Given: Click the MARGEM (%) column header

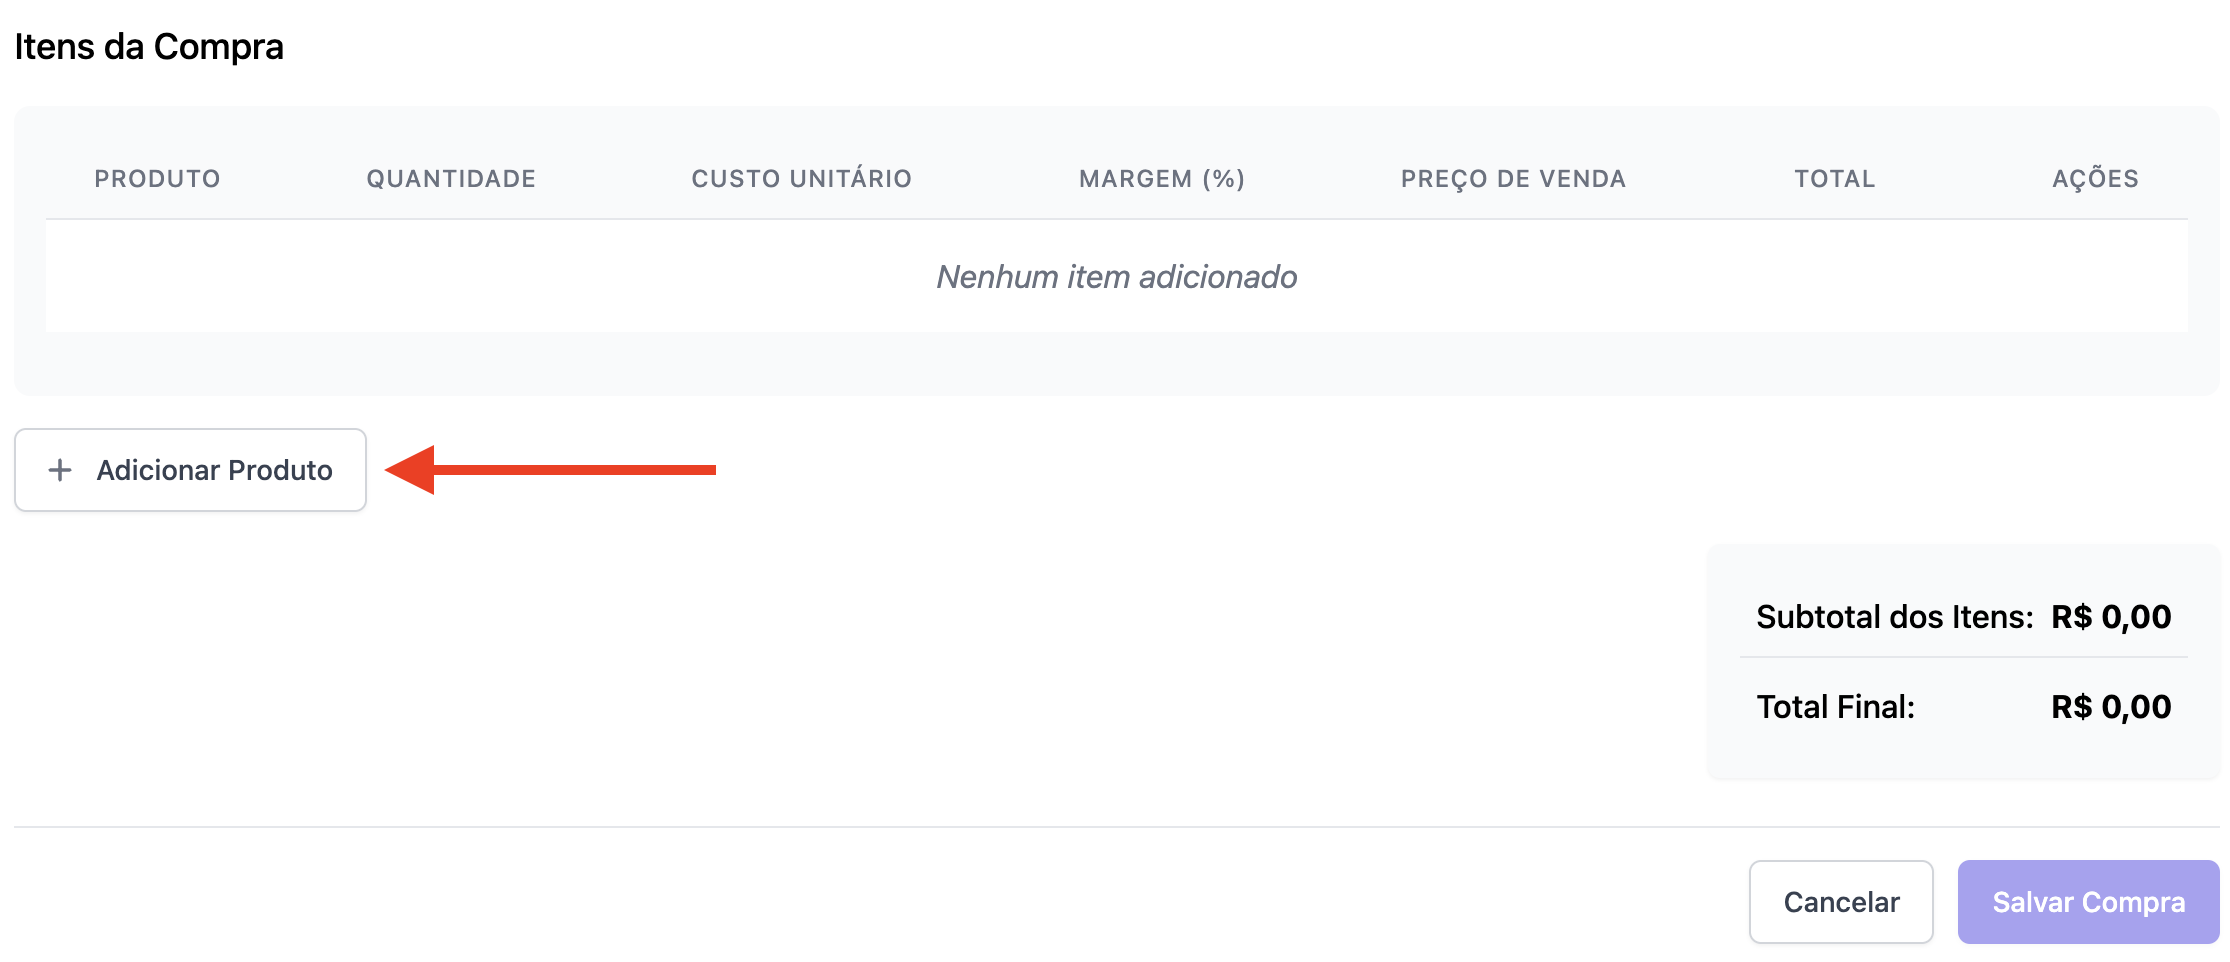Looking at the screenshot, I should pos(1161,179).
